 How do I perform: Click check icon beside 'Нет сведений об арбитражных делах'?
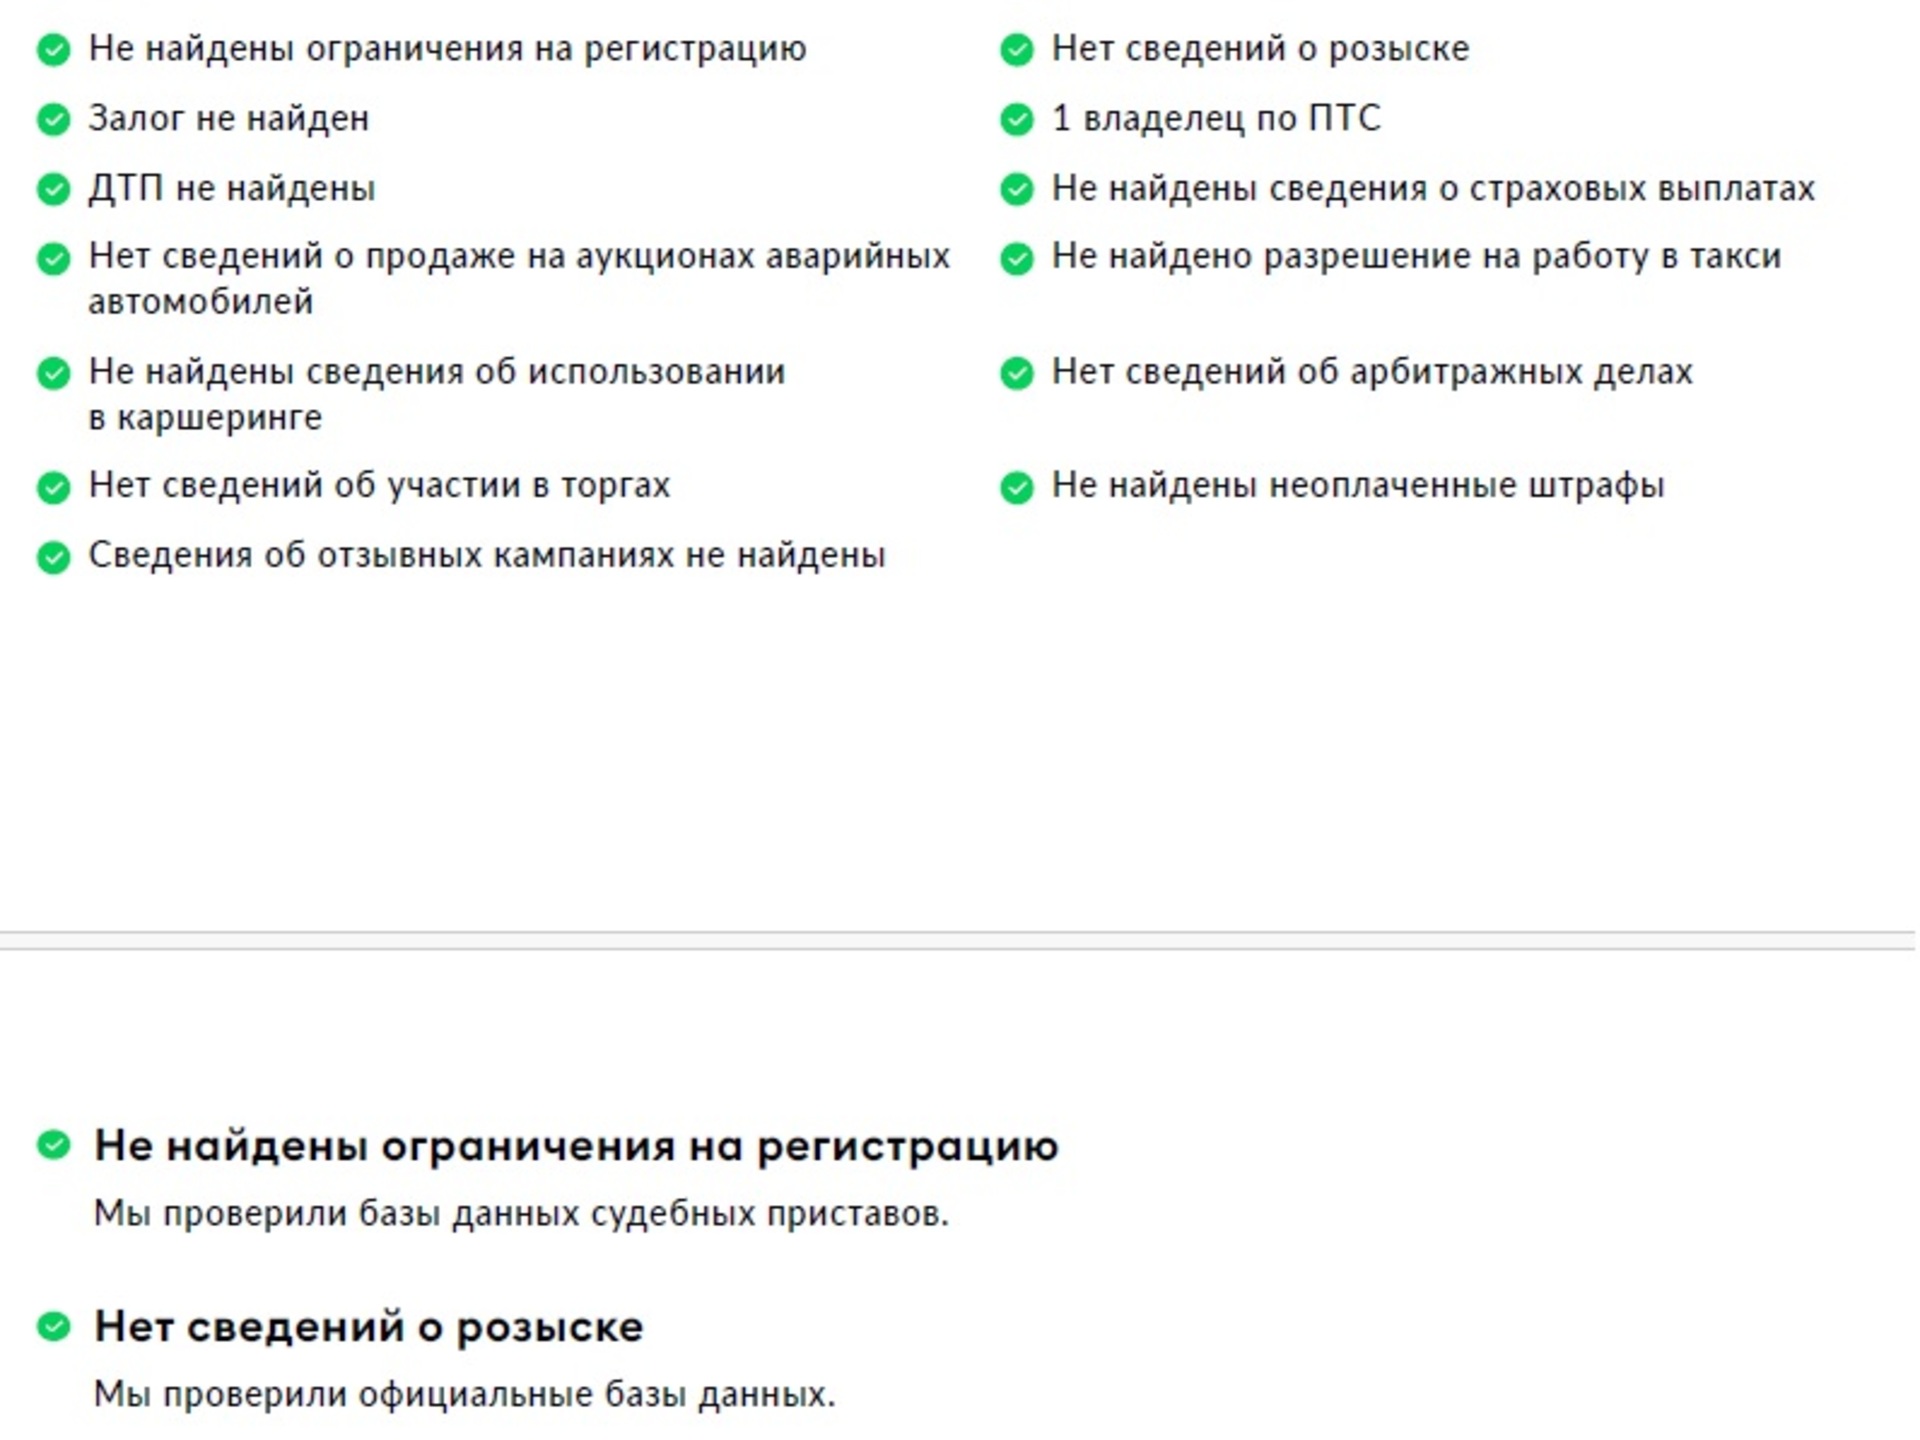[1017, 374]
